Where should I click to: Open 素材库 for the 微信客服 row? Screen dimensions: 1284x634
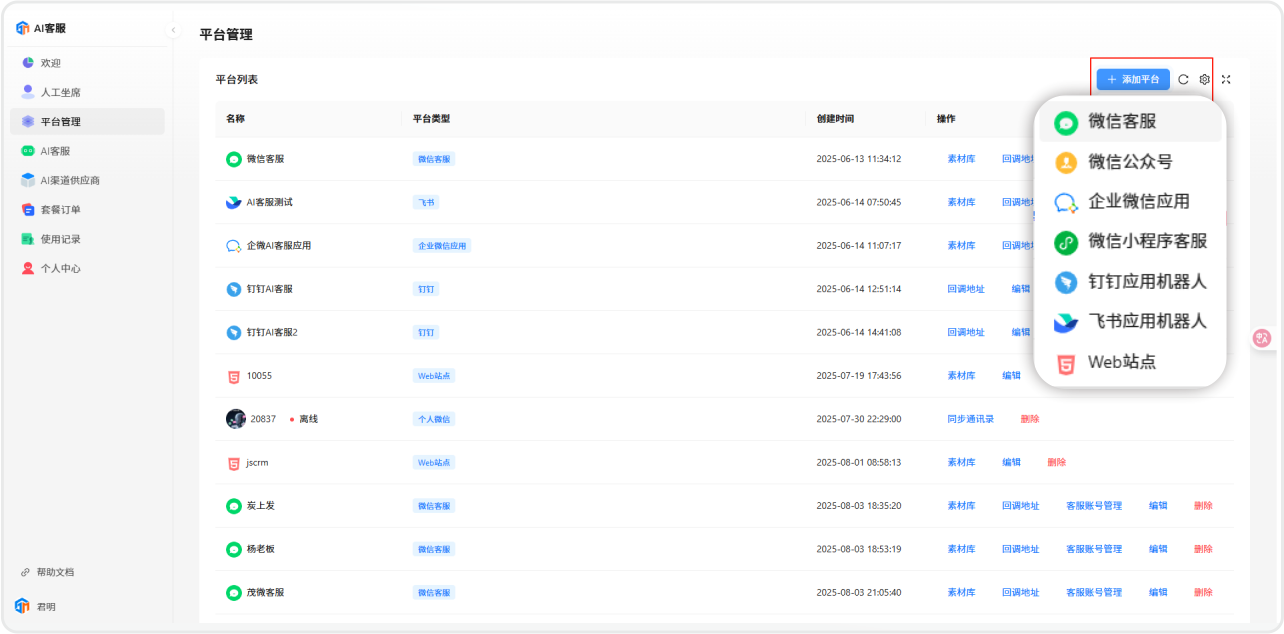click(961, 159)
